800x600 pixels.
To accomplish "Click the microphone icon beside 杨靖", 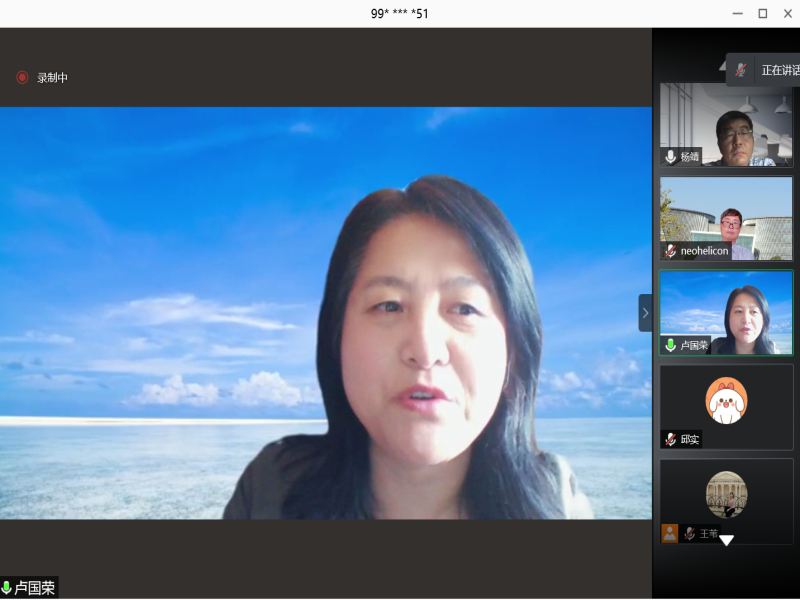I will pos(670,156).
